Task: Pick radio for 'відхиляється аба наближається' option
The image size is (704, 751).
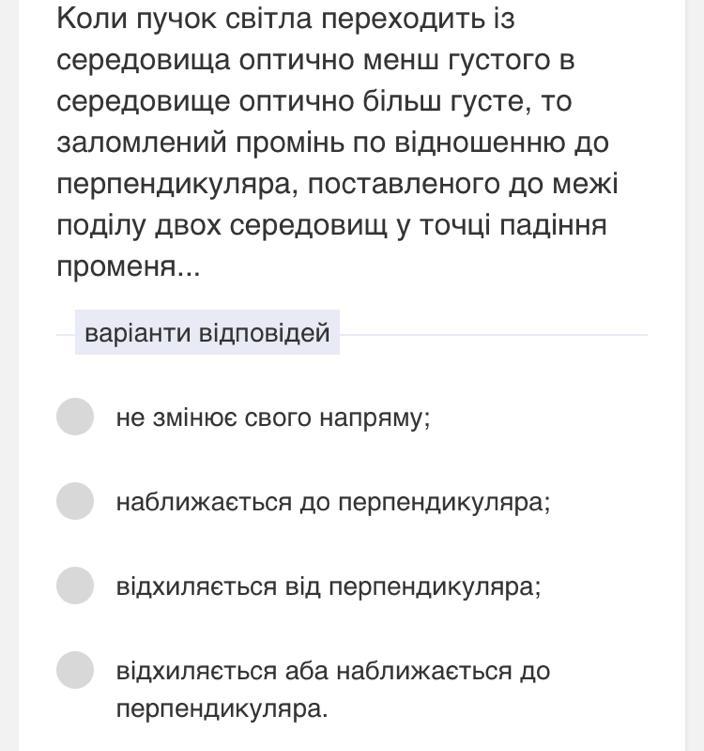Action: 75,670
